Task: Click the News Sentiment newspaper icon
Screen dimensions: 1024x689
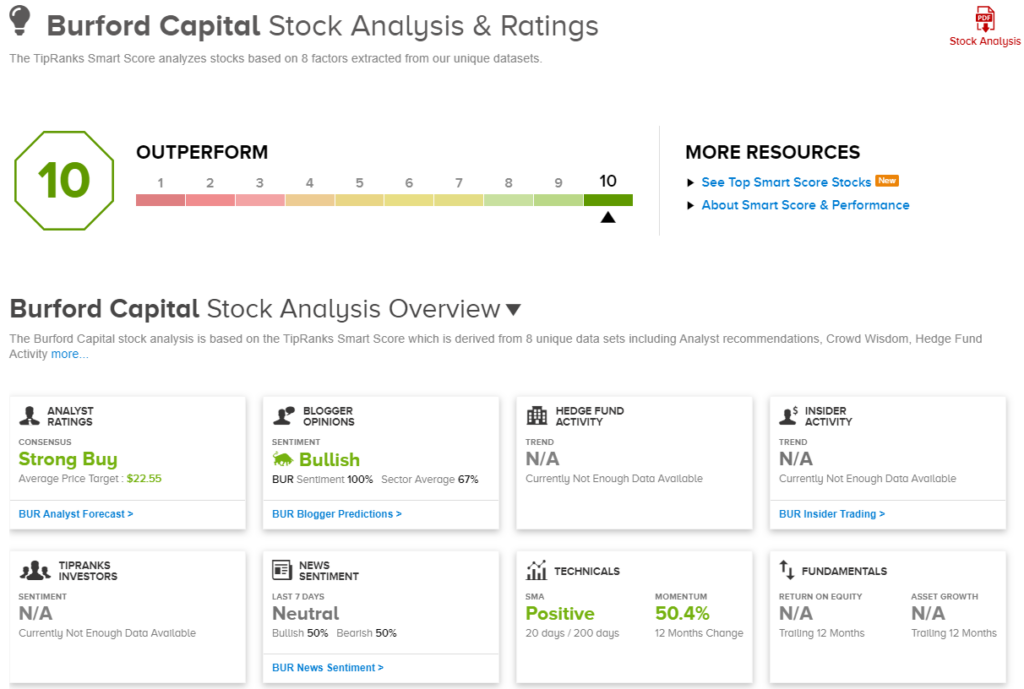Action: (282, 570)
